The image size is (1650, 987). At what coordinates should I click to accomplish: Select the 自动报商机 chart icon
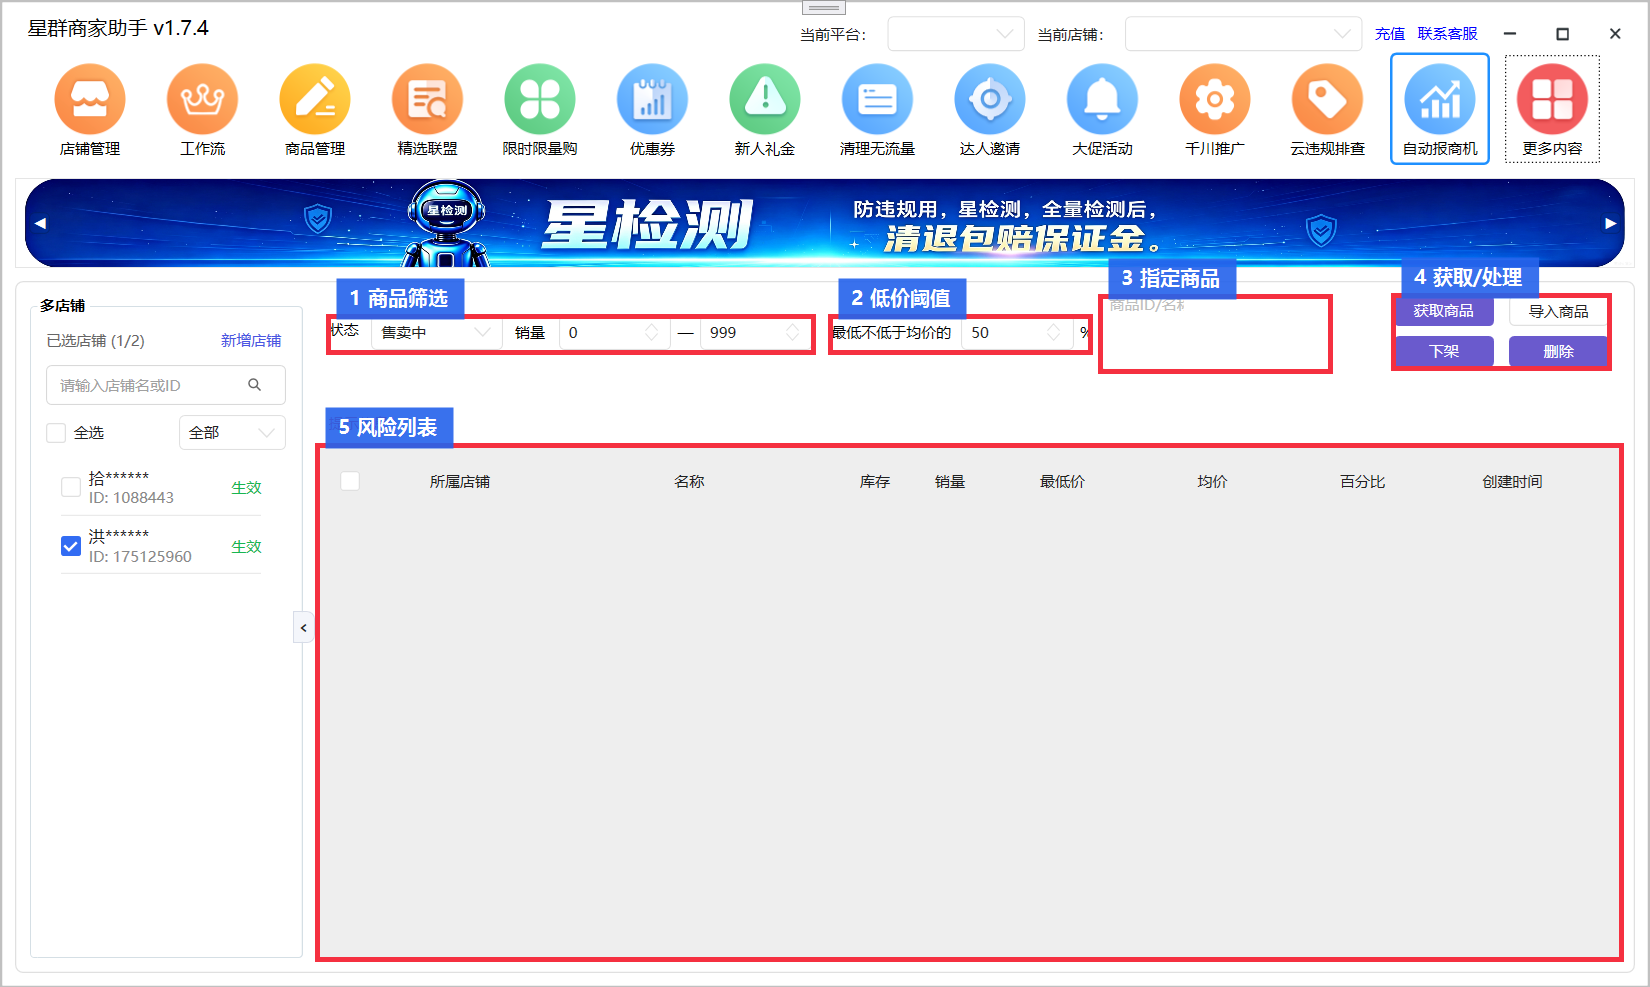tap(1440, 99)
